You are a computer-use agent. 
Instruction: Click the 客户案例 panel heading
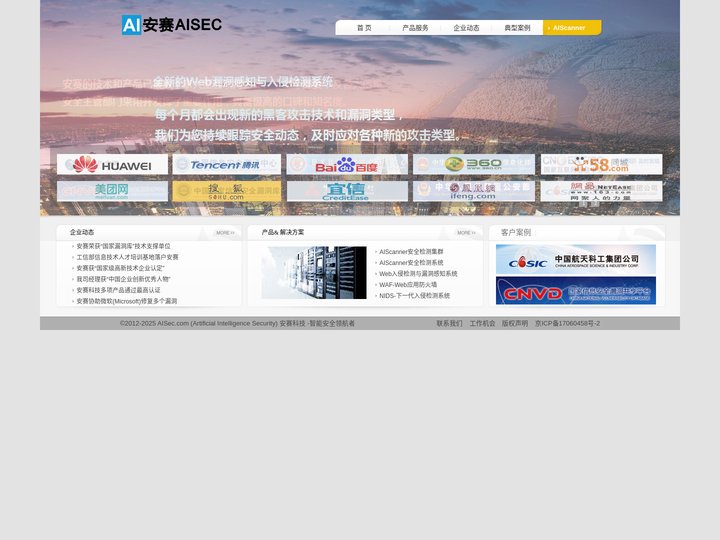pyautogui.click(x=516, y=232)
